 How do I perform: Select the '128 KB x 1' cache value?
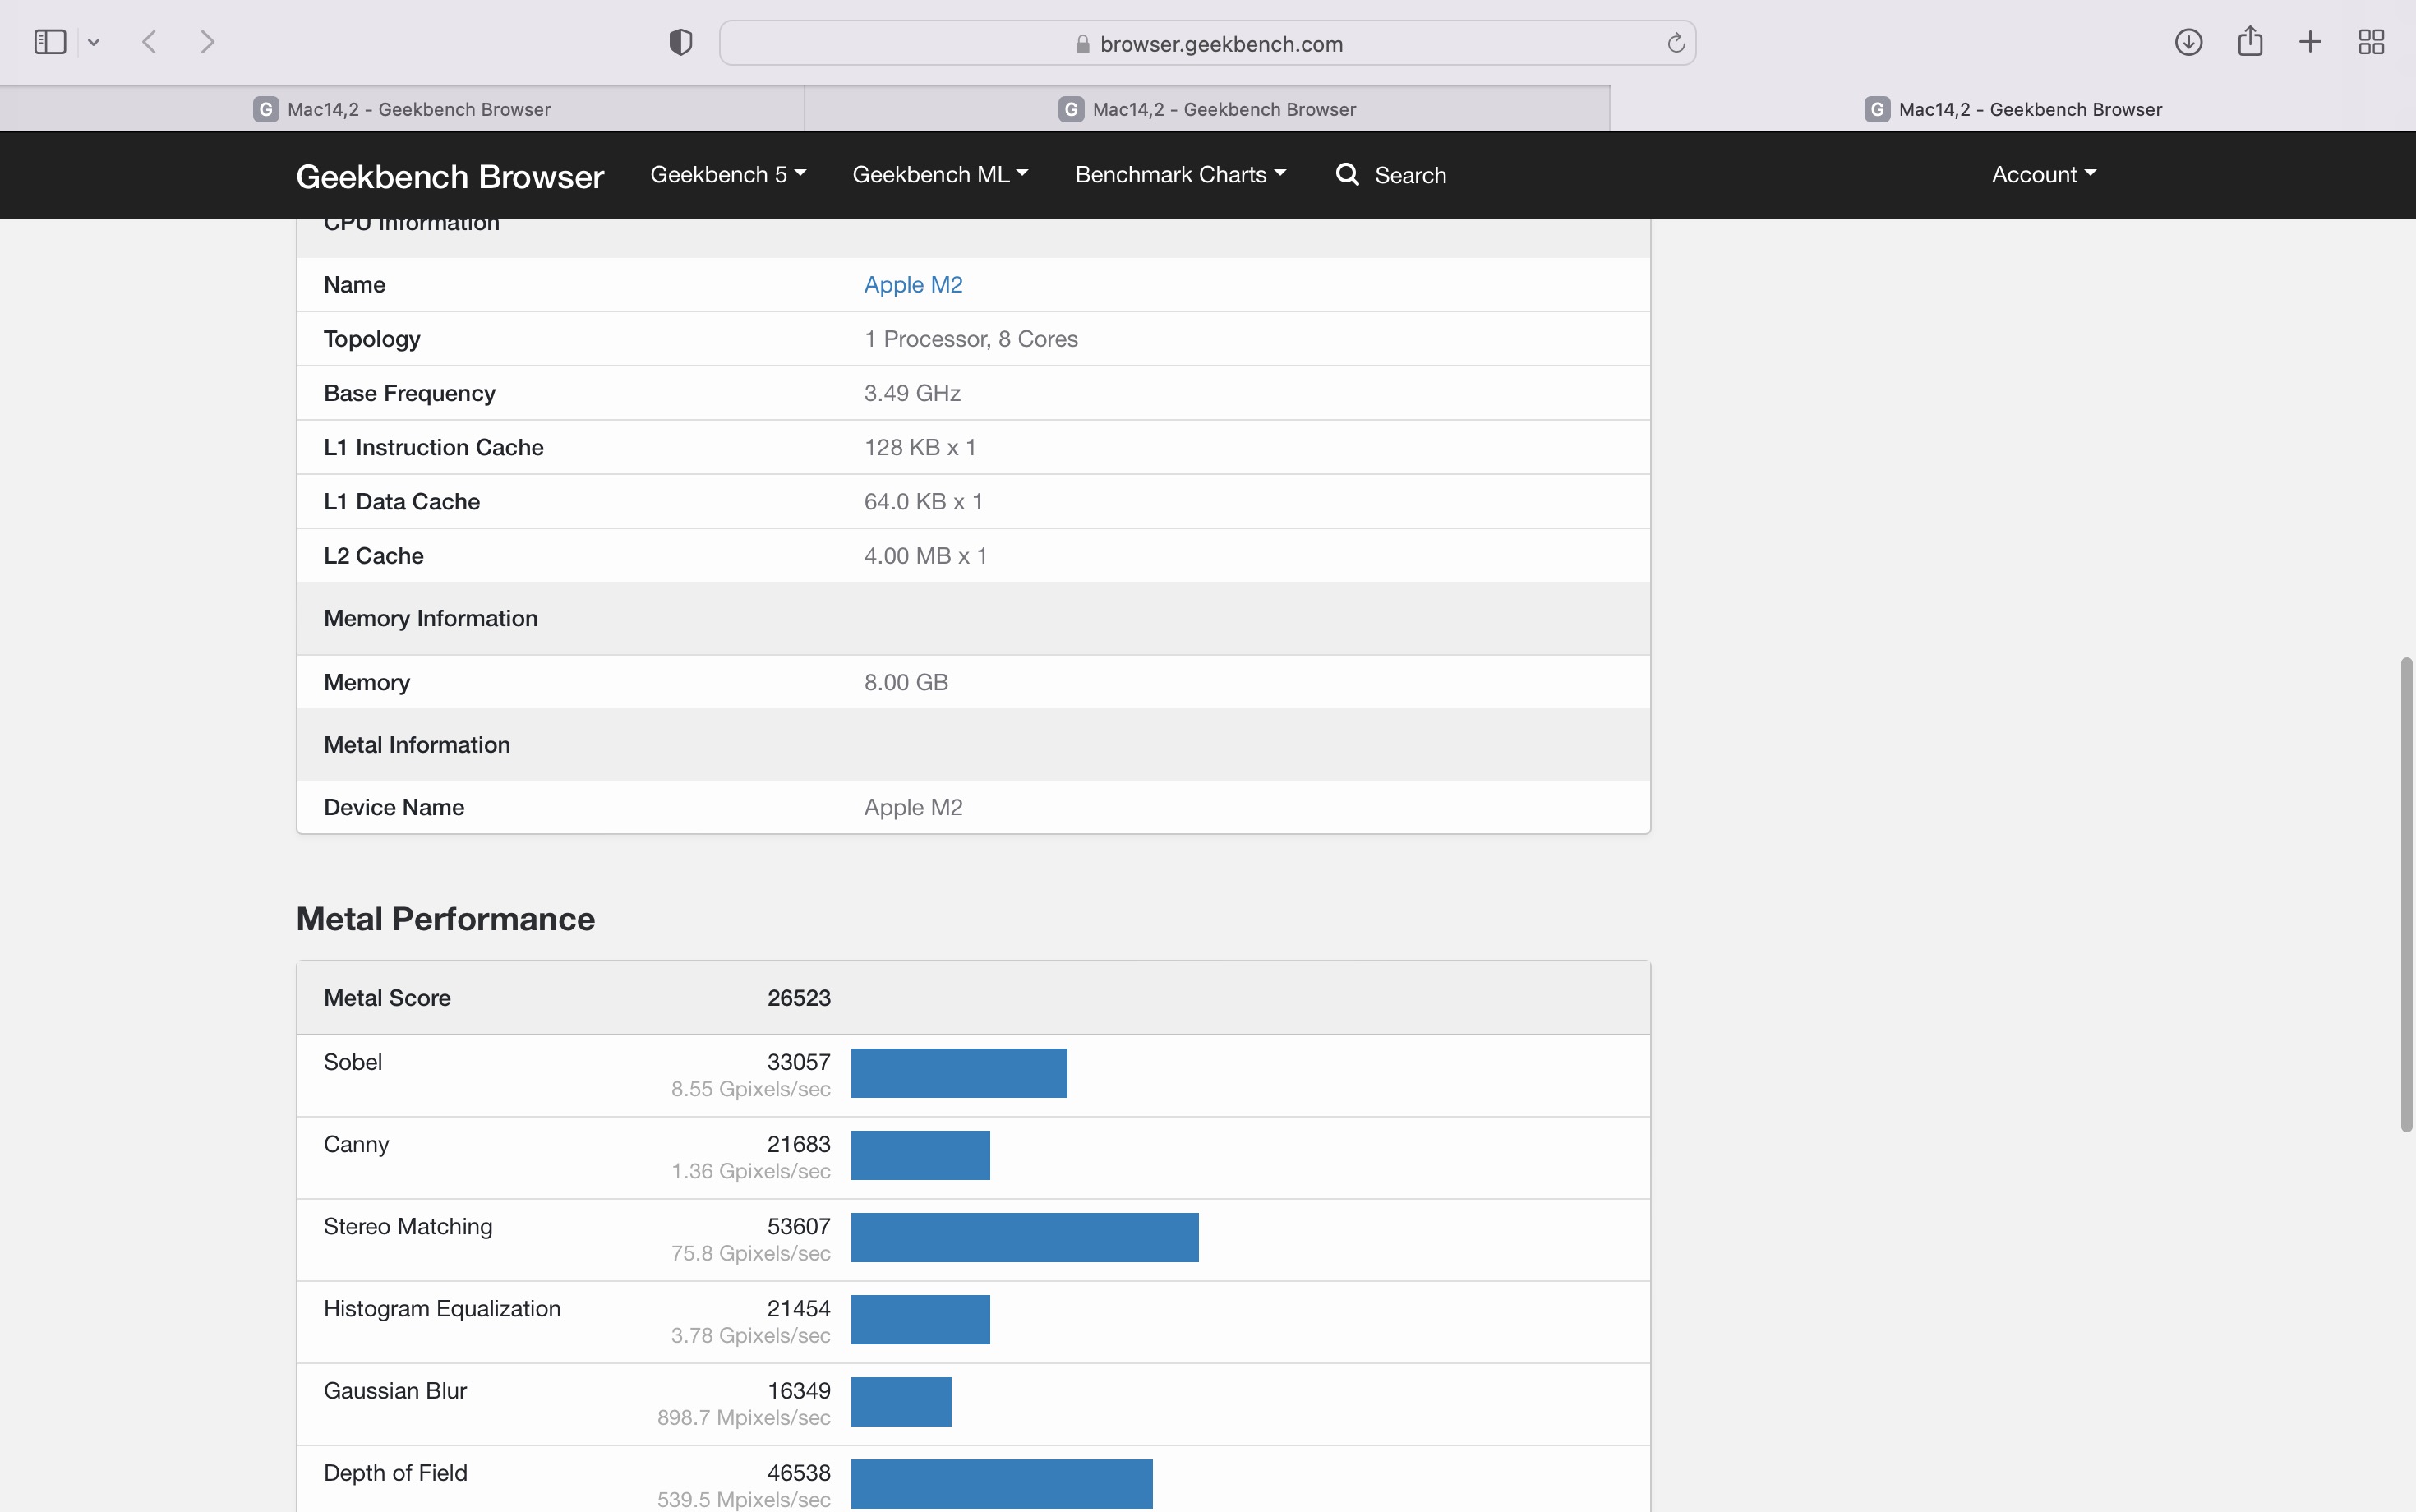(x=920, y=447)
